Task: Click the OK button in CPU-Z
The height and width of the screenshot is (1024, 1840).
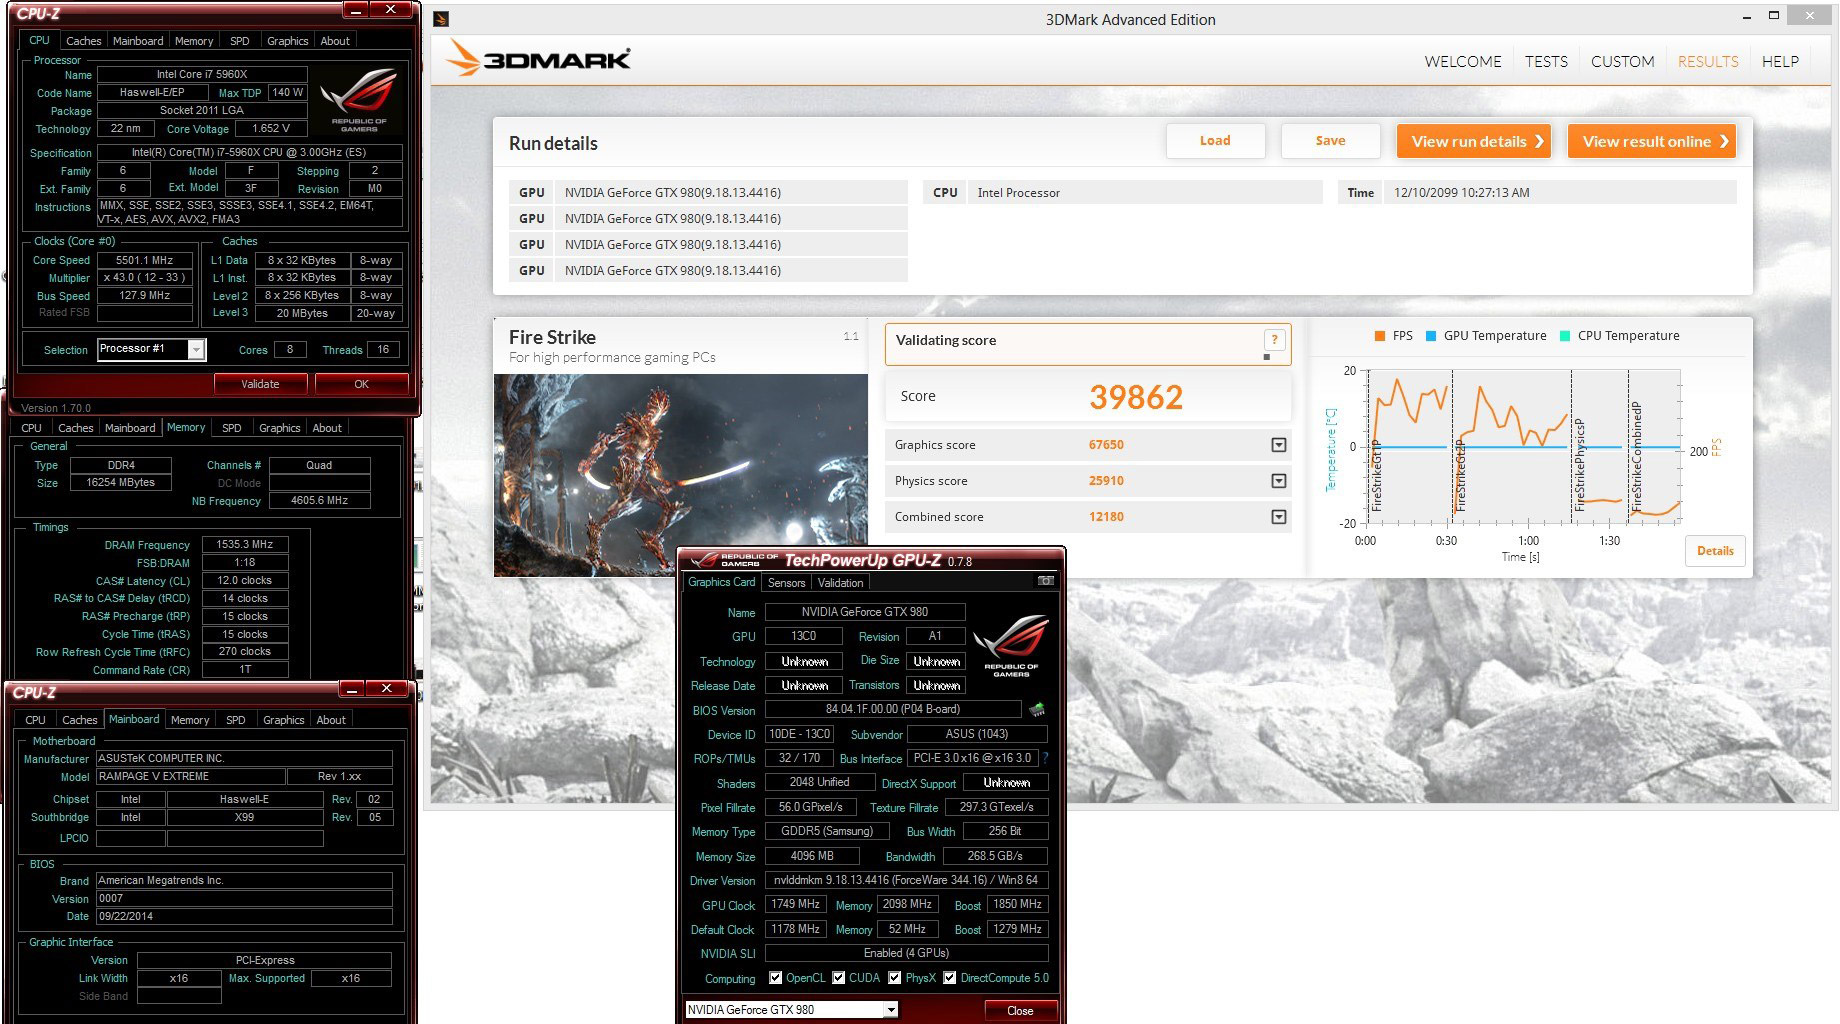Action: coord(361,384)
